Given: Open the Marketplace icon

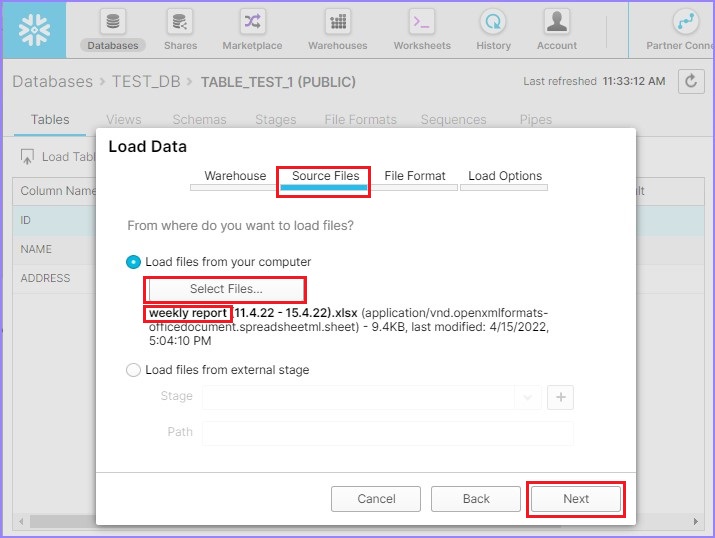Looking at the screenshot, I should (x=253, y=21).
